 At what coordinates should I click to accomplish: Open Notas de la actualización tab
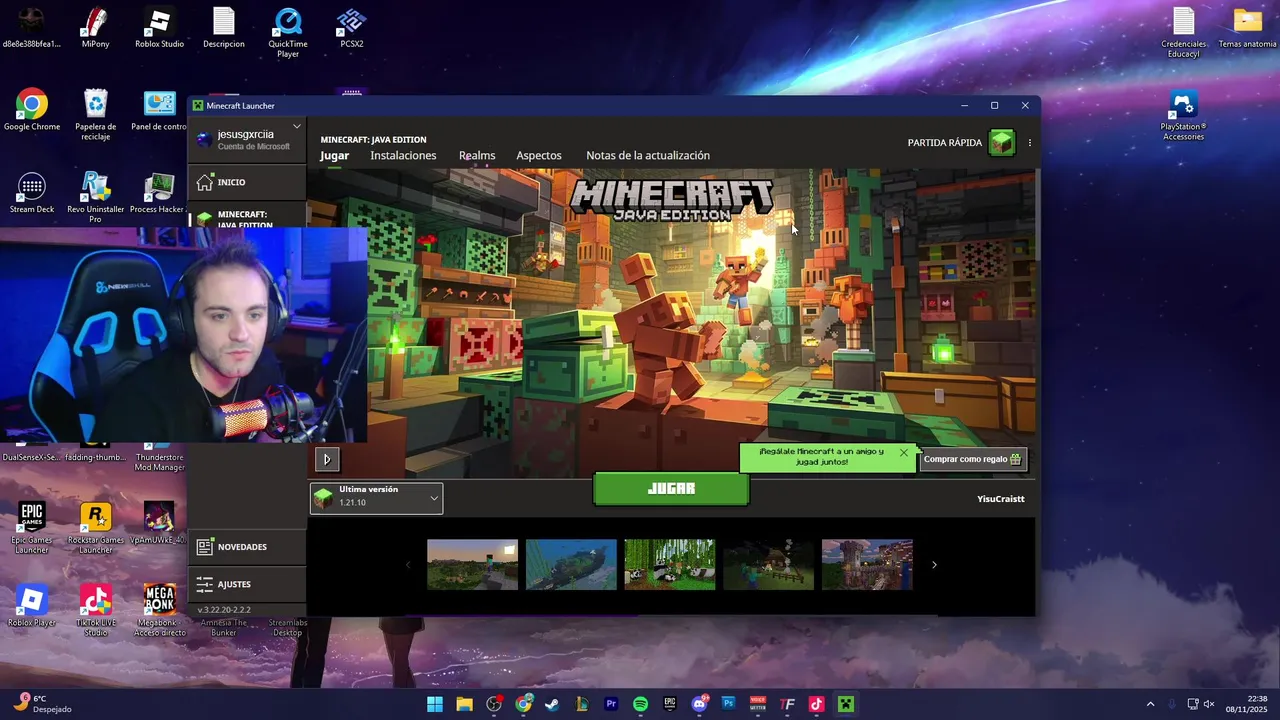(x=648, y=156)
